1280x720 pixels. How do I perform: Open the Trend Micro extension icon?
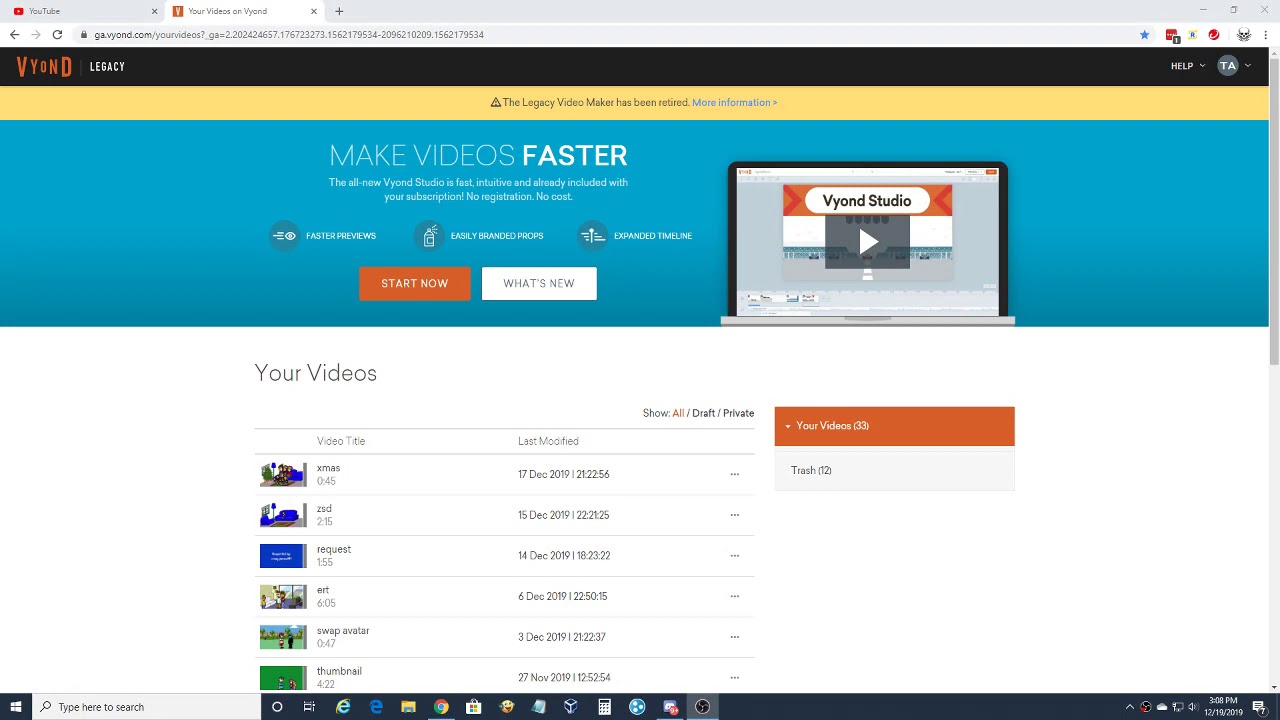[1214, 35]
